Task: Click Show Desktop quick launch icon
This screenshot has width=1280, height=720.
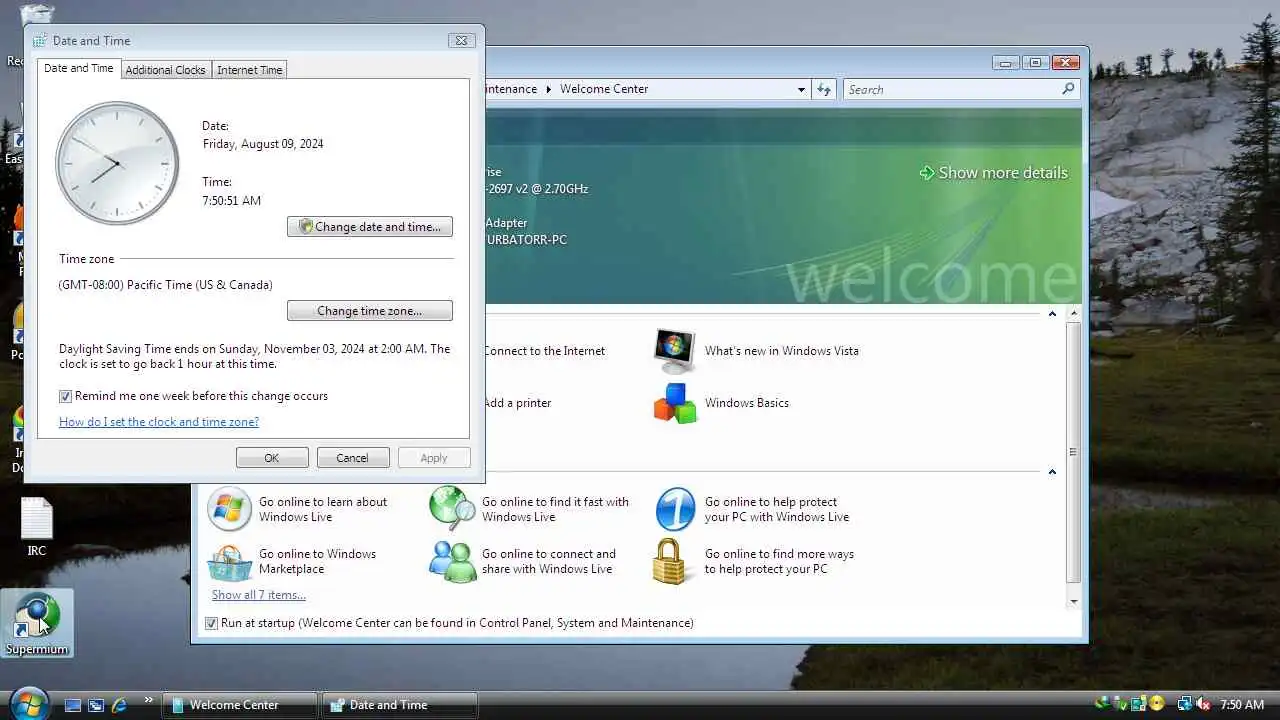Action: coord(73,705)
